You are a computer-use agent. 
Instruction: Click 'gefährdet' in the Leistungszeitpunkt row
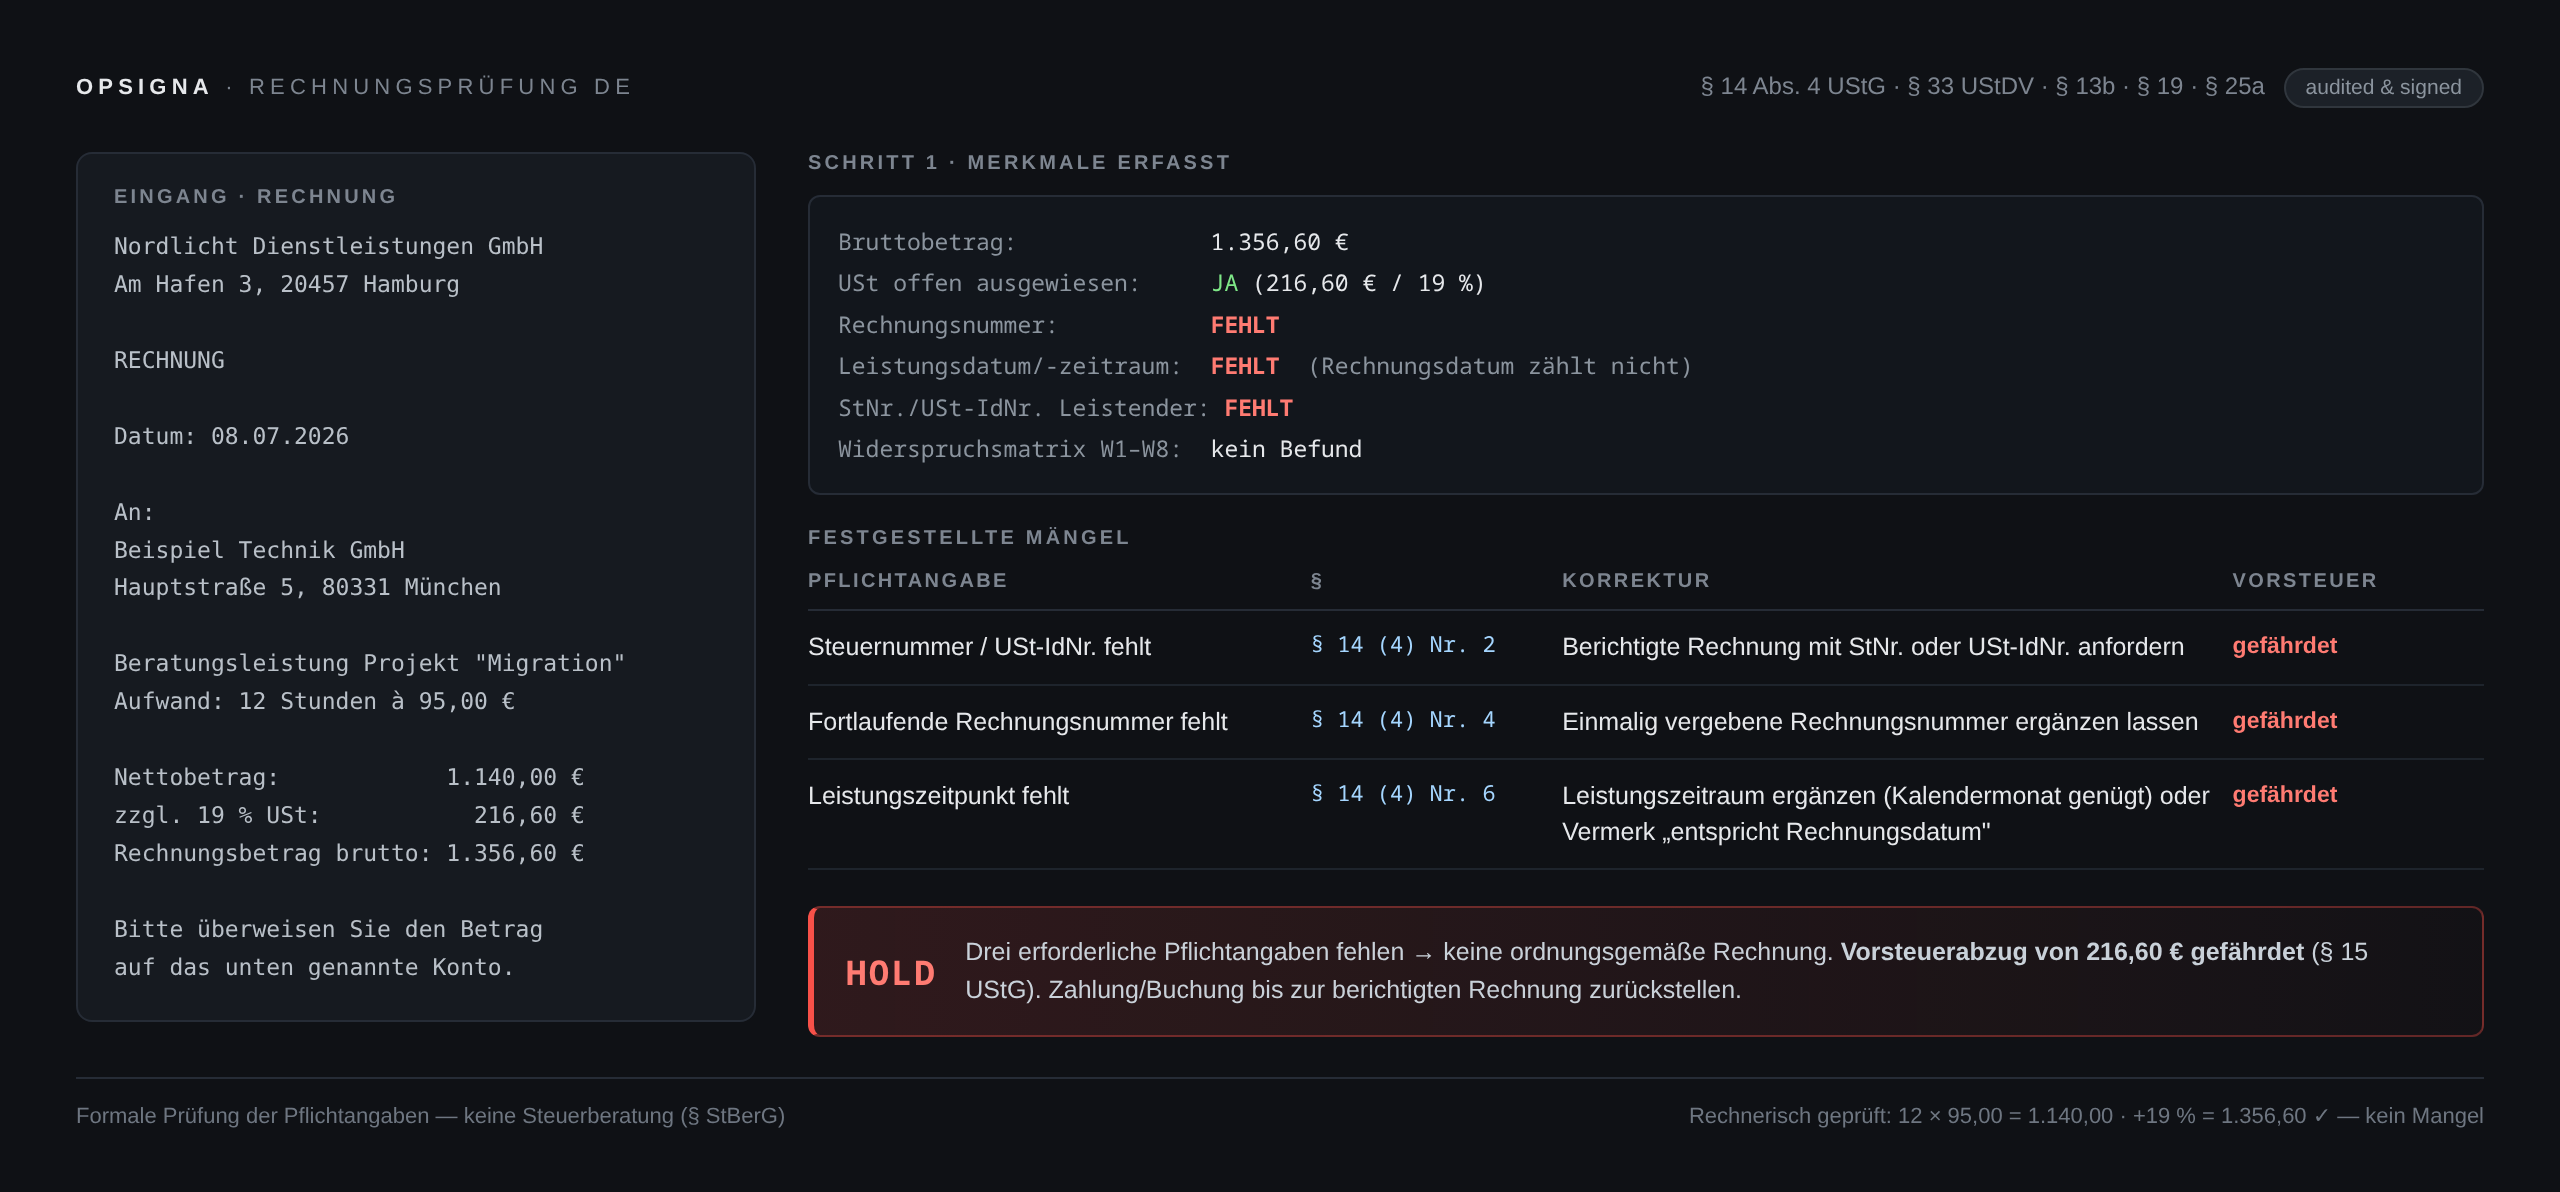point(2284,795)
